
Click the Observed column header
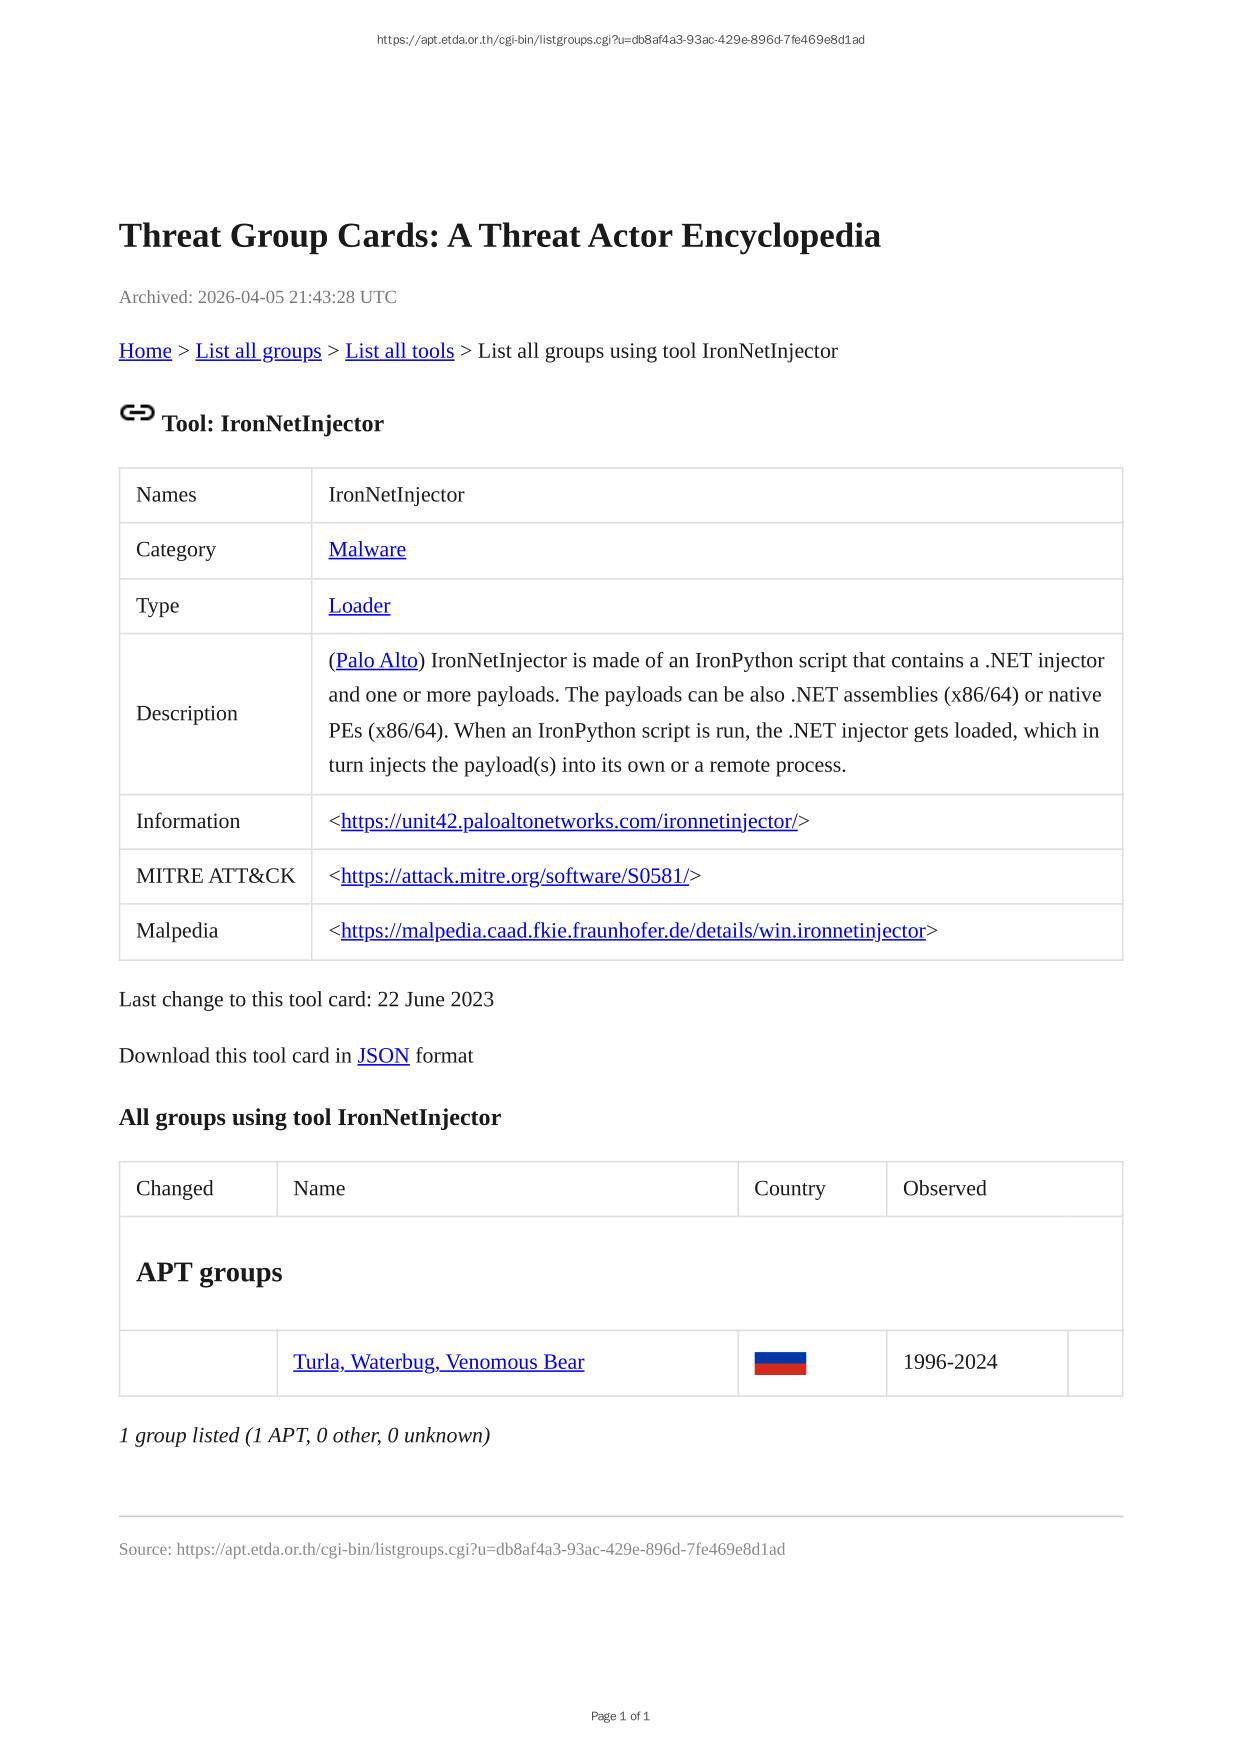point(944,1189)
